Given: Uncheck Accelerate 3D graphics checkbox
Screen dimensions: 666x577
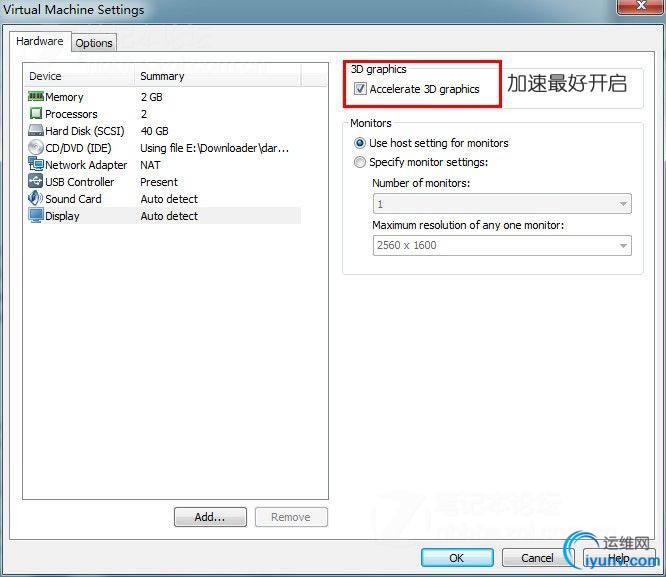Looking at the screenshot, I should tap(360, 89).
